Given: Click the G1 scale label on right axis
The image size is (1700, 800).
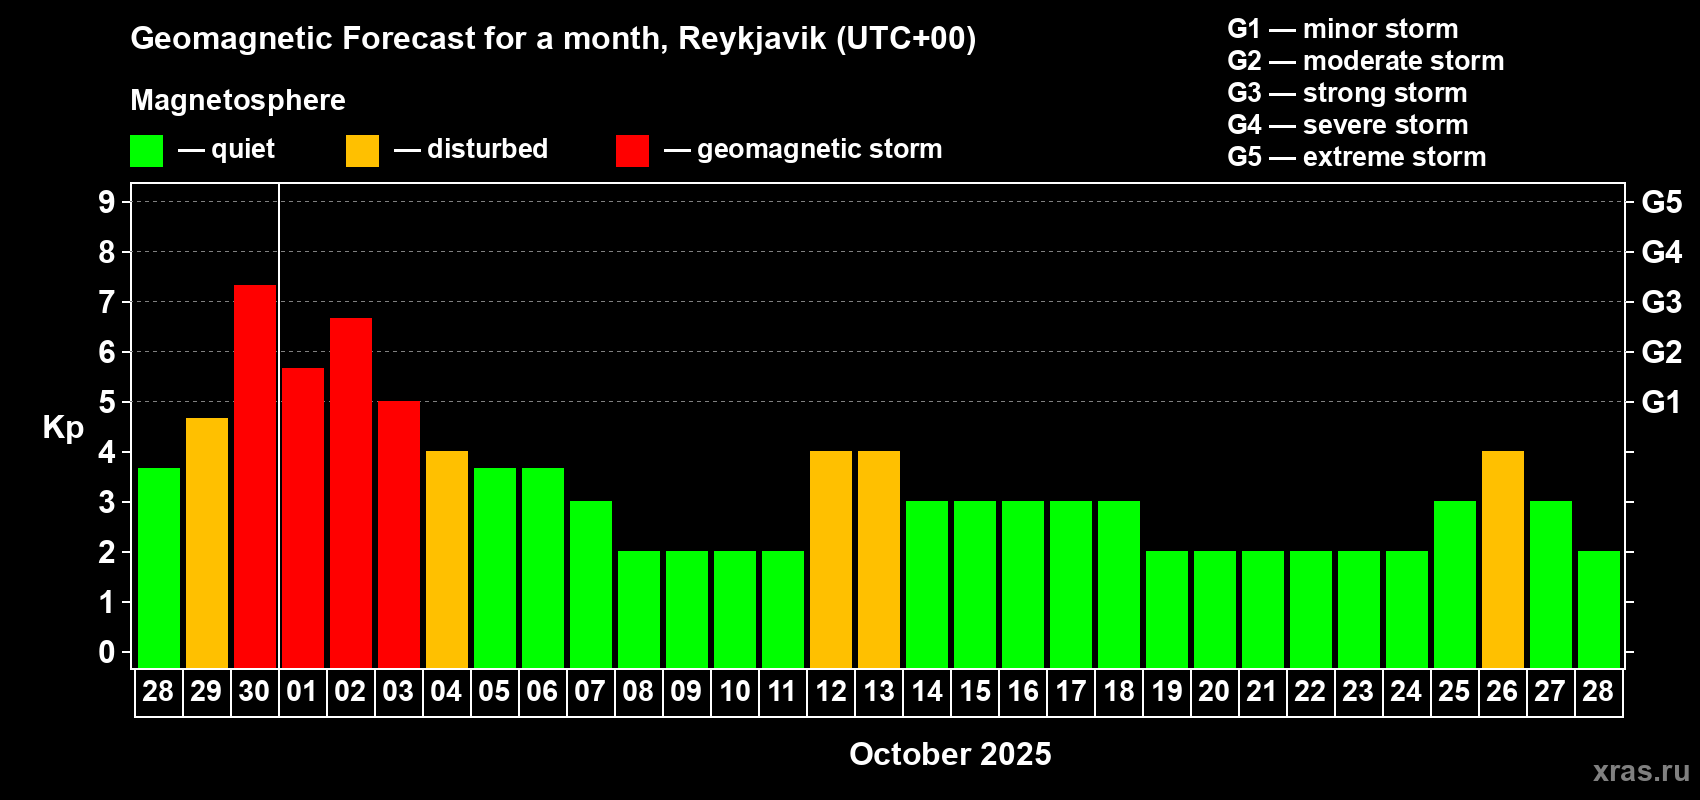Looking at the screenshot, I should (1662, 402).
